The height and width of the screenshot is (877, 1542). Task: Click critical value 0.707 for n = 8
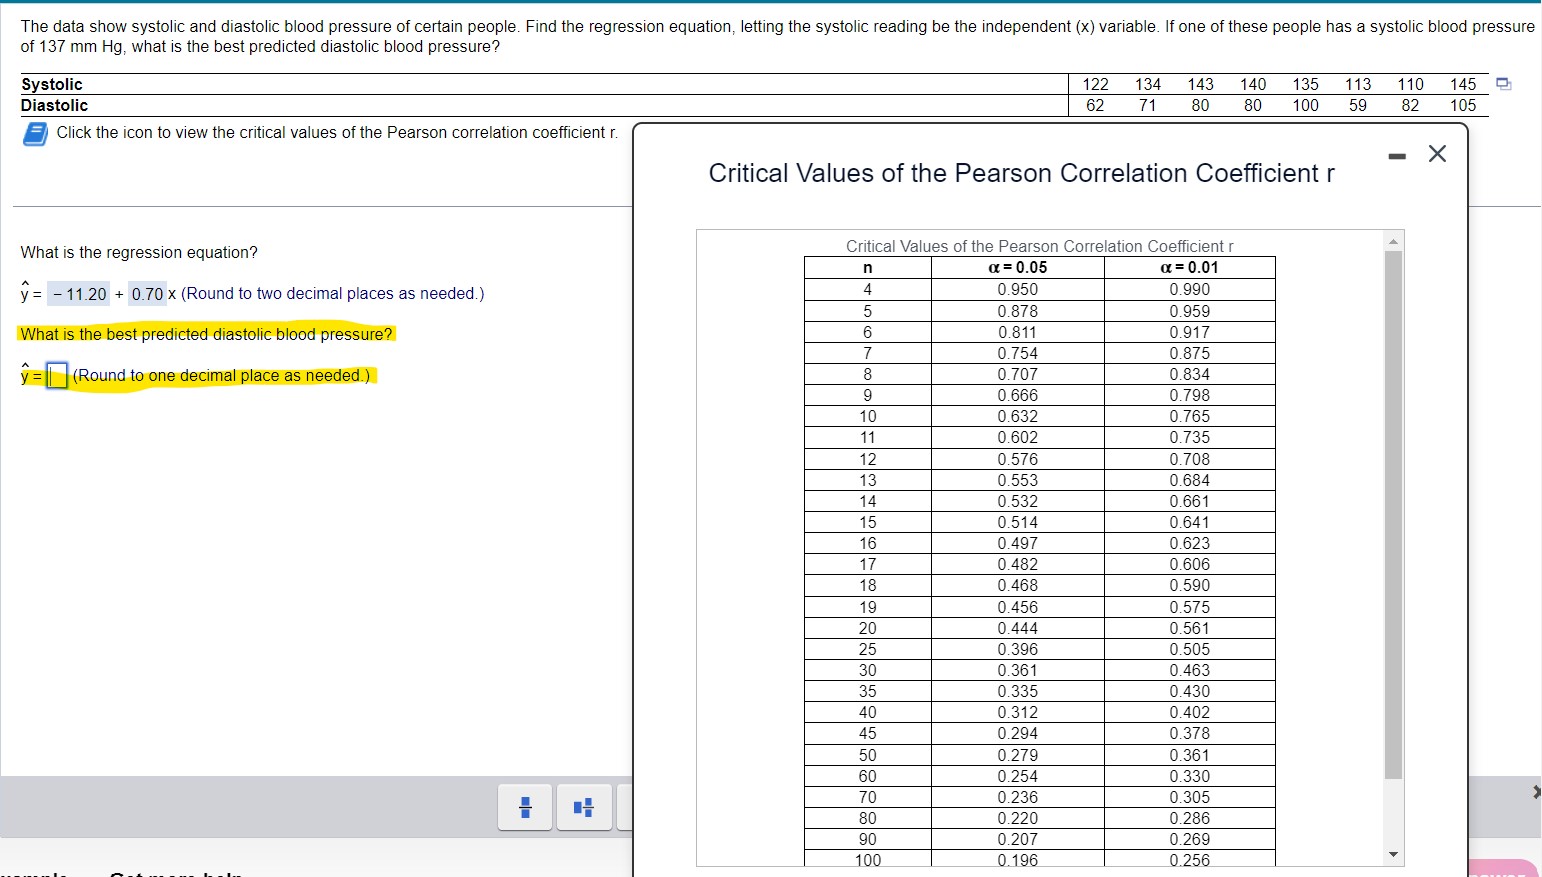[1018, 374]
